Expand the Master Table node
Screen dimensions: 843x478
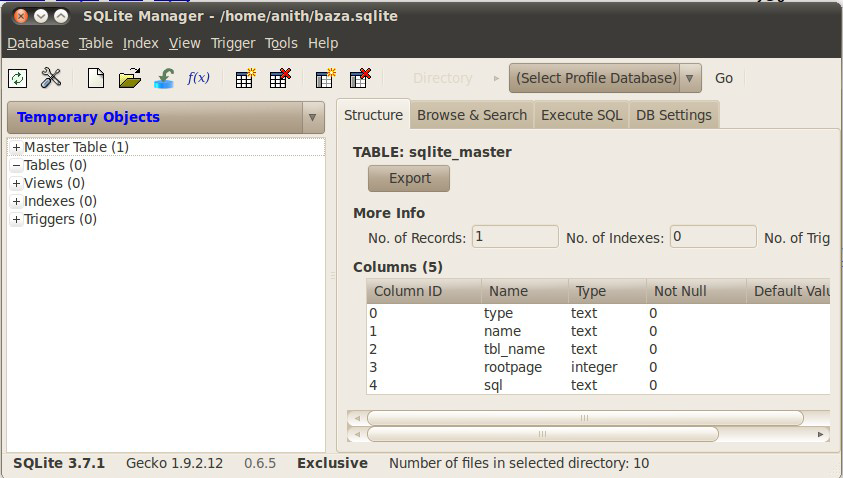[x=17, y=147]
